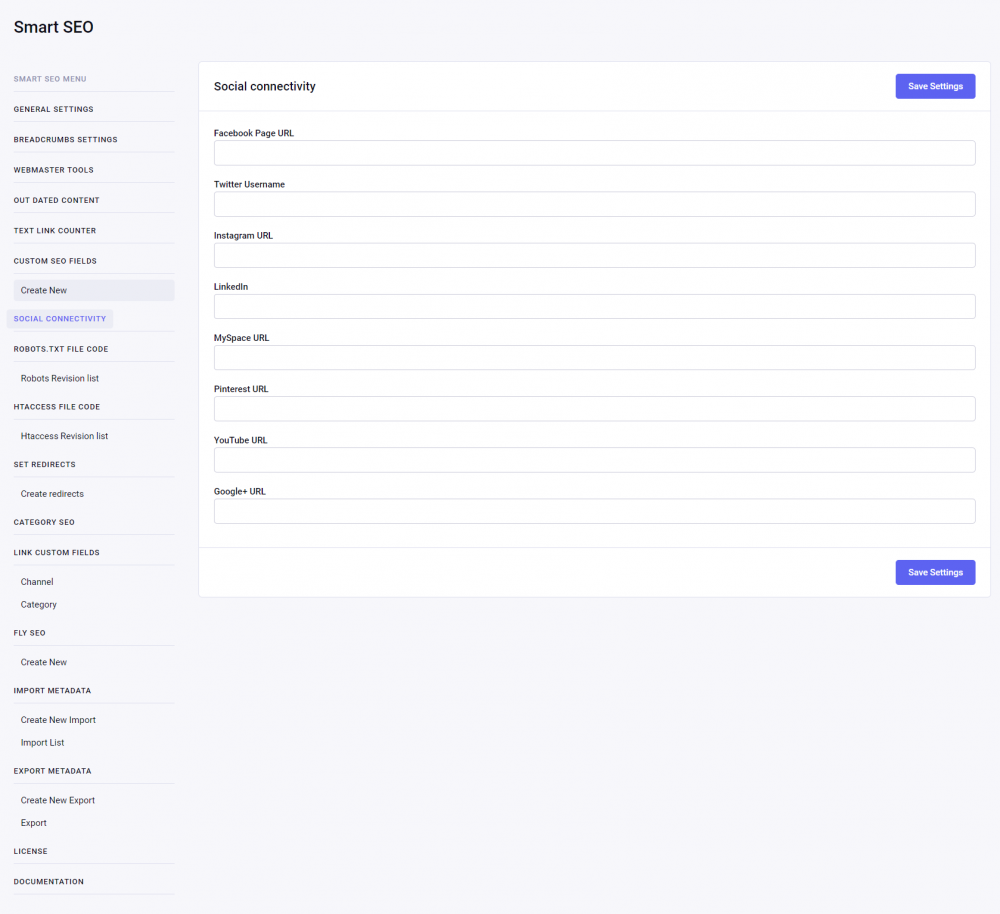Viewport: 1000px width, 914px height.
Task: Open Robots Revision list
Action: tap(60, 378)
